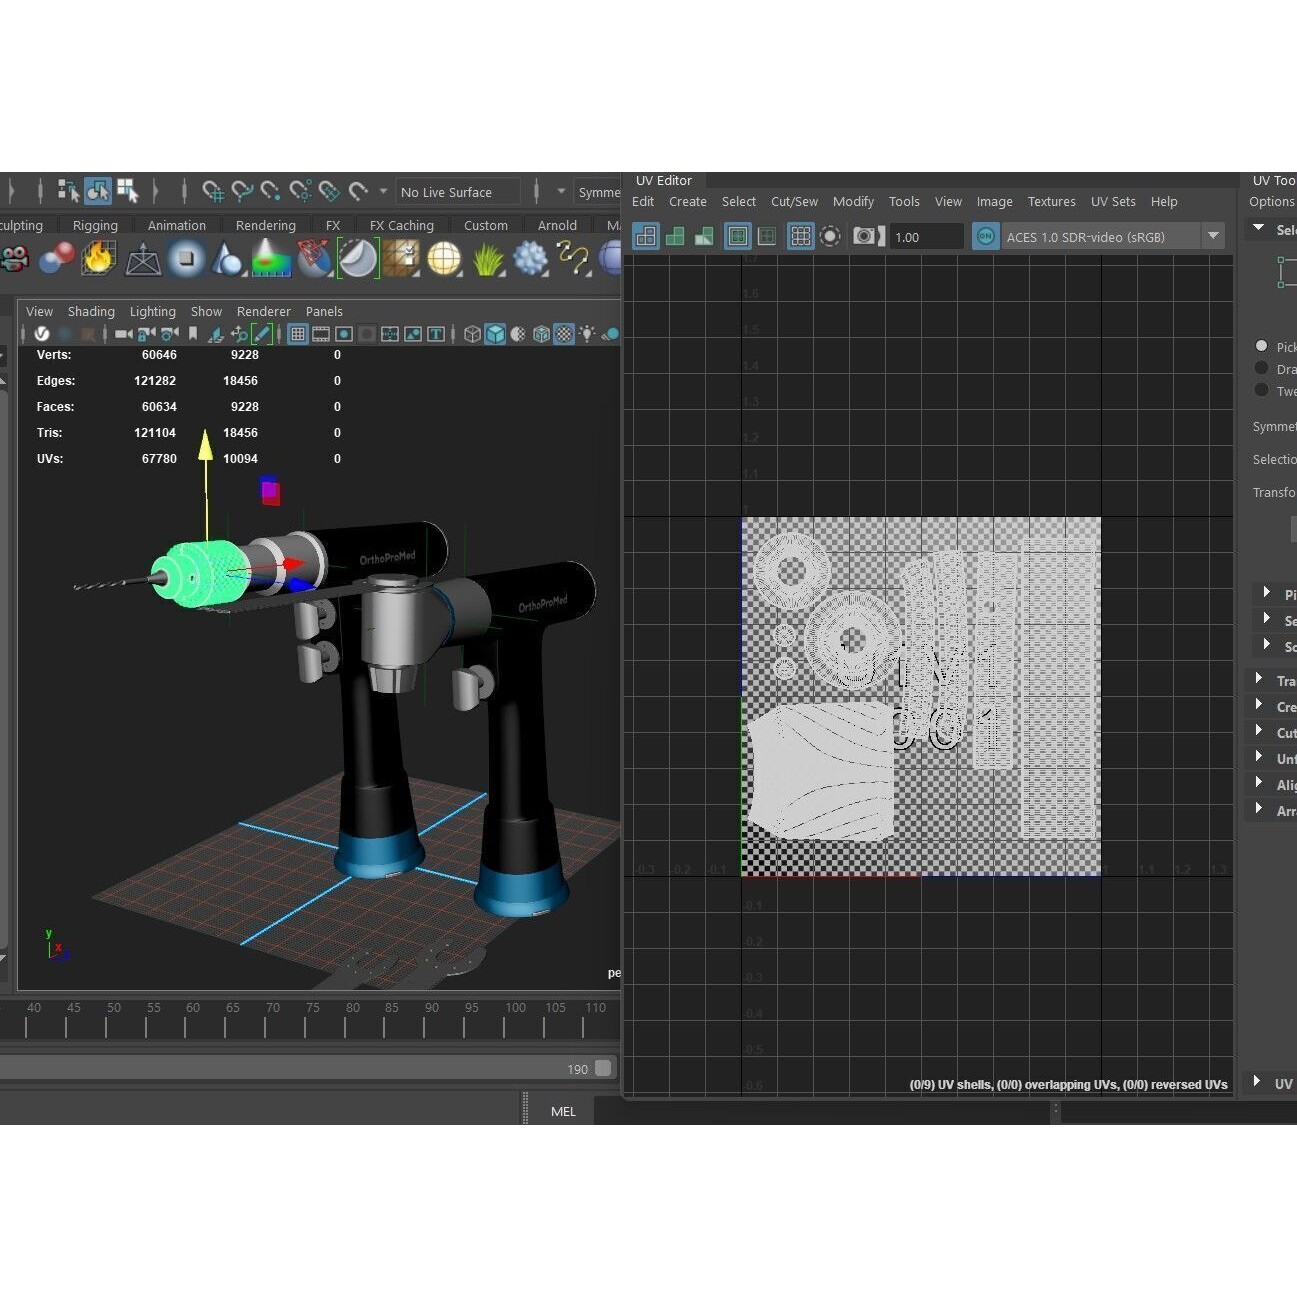Click the grass Paint Effects shelf icon
The width and height of the screenshot is (1297, 1297).
pyautogui.click(x=487, y=258)
